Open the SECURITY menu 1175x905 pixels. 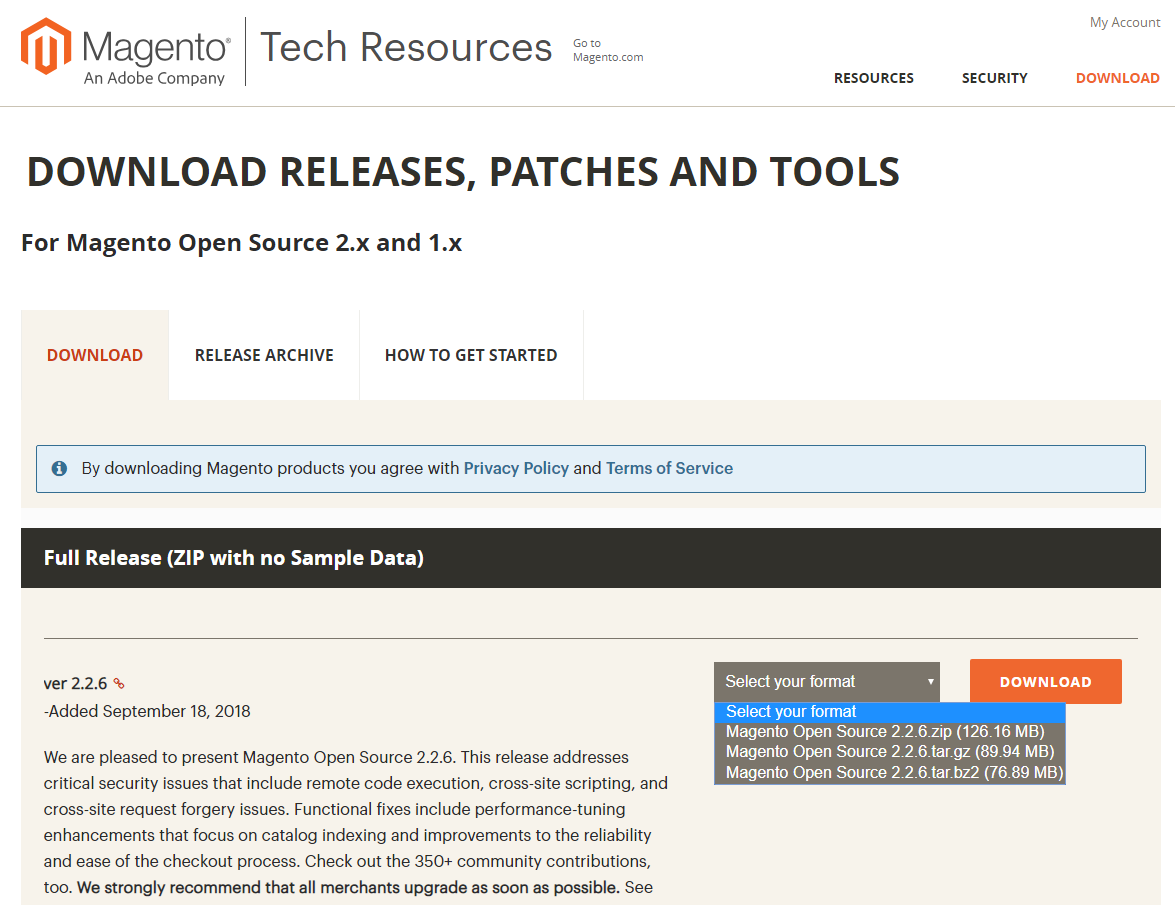coord(994,78)
